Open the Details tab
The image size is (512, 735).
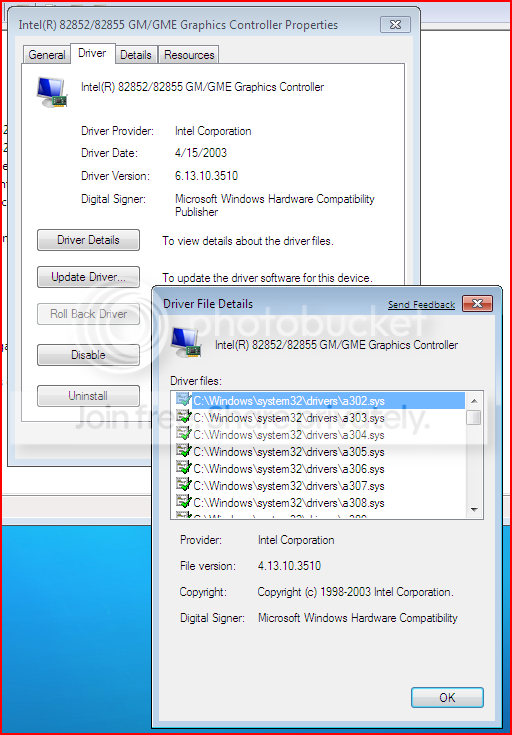(x=136, y=55)
